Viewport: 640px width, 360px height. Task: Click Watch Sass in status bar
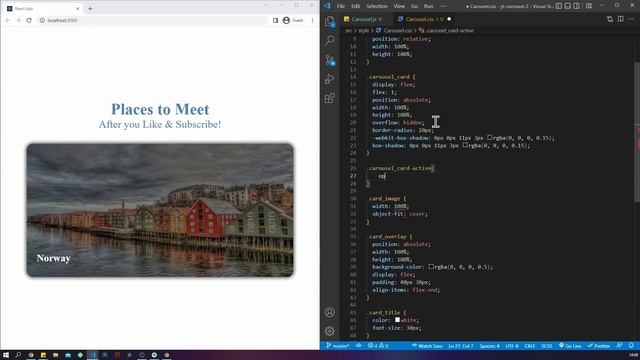tap(427, 346)
